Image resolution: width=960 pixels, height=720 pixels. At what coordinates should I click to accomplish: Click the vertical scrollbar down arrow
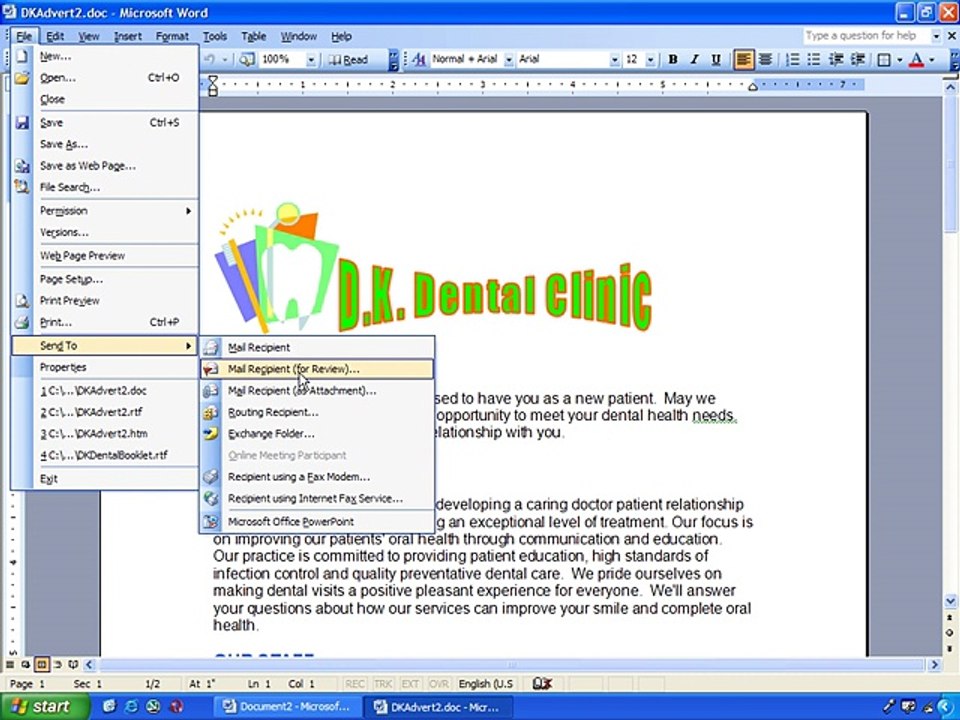(x=950, y=601)
